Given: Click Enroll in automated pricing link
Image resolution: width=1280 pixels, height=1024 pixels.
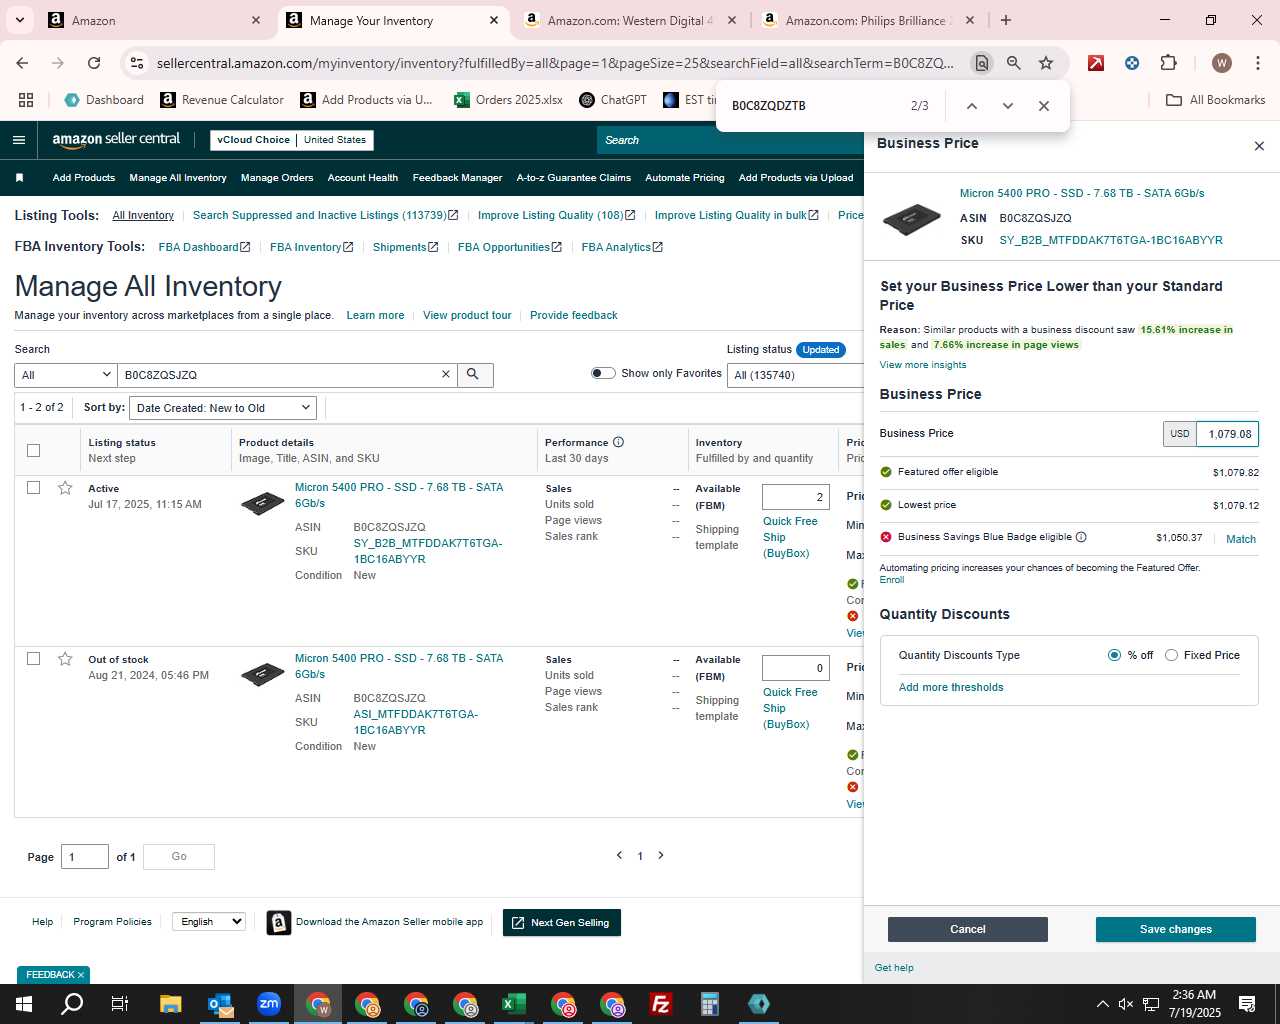Looking at the screenshot, I should (x=892, y=580).
